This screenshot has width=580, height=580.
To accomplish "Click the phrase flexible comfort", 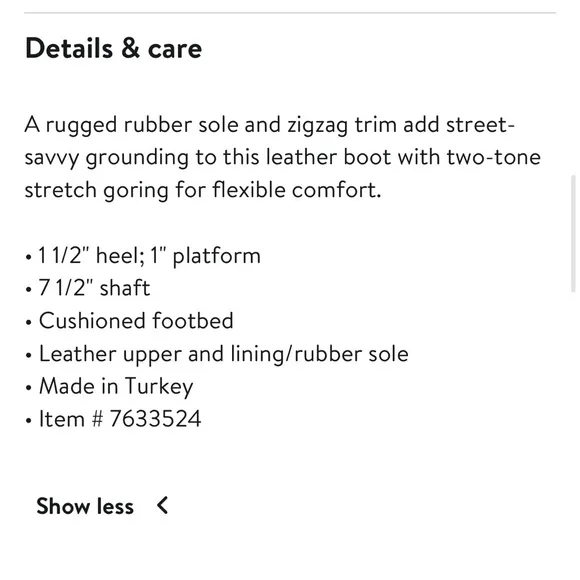I will point(297,190).
